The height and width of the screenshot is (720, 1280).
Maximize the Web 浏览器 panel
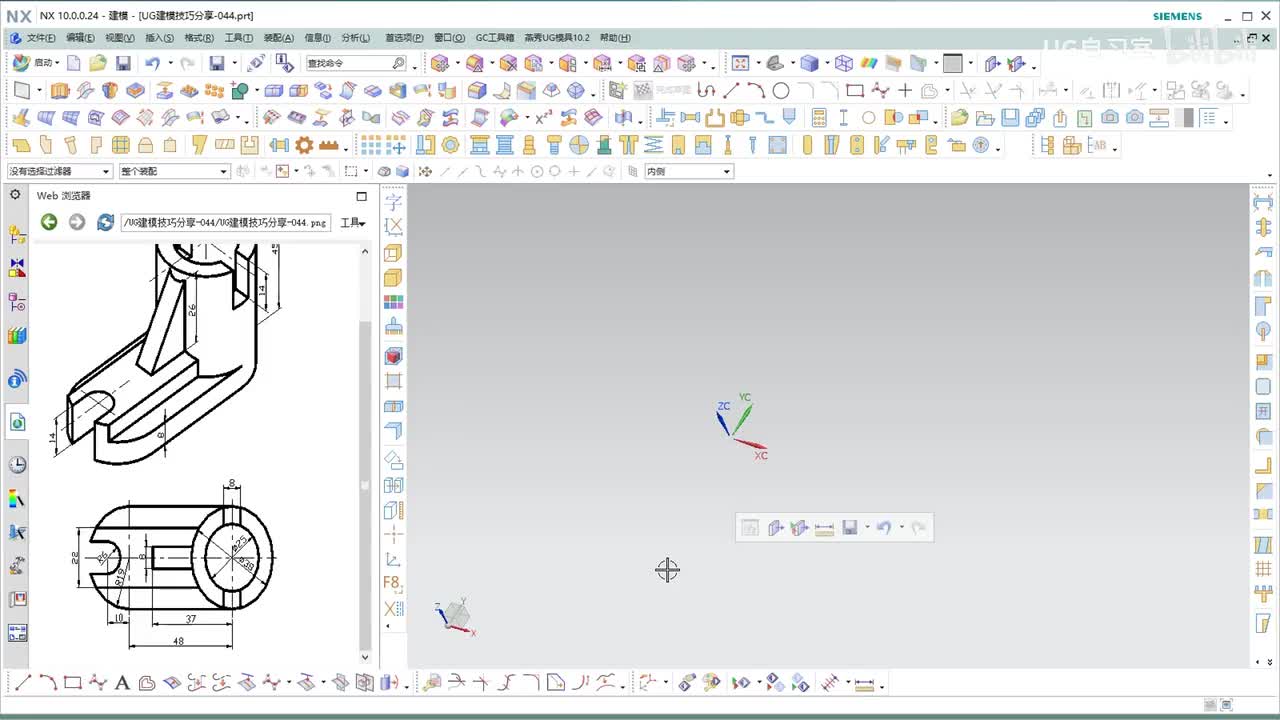click(x=361, y=196)
